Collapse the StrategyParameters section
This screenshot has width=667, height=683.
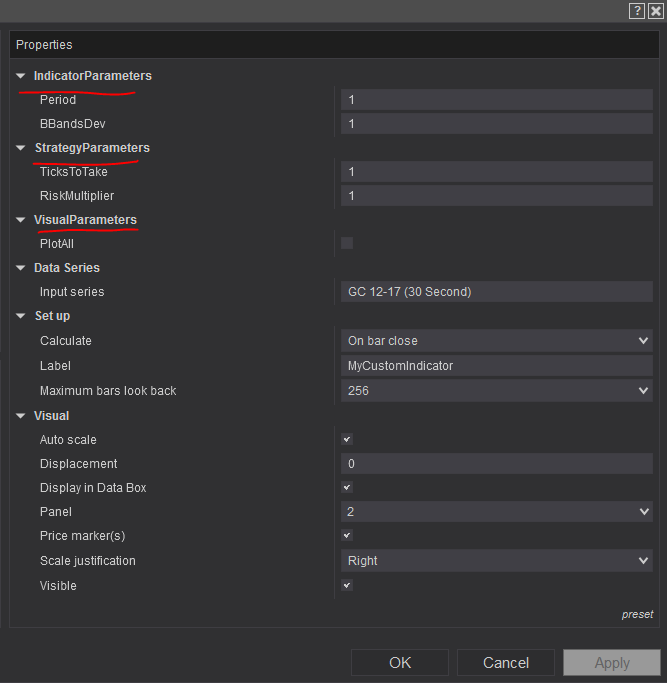[x=21, y=148]
